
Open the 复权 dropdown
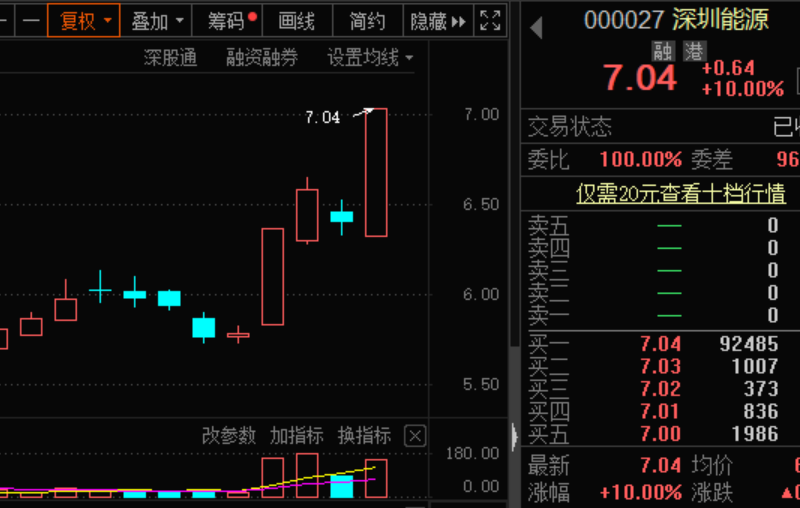(84, 20)
